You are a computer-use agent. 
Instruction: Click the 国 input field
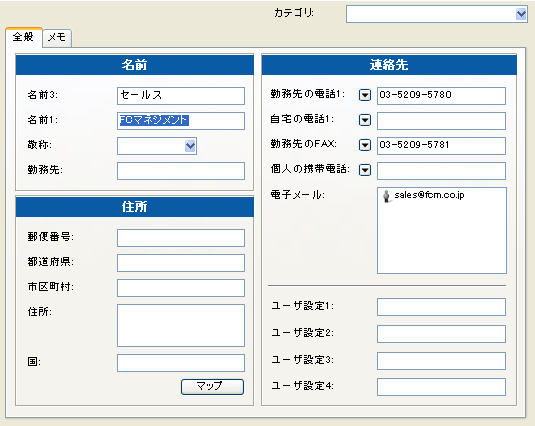181,363
